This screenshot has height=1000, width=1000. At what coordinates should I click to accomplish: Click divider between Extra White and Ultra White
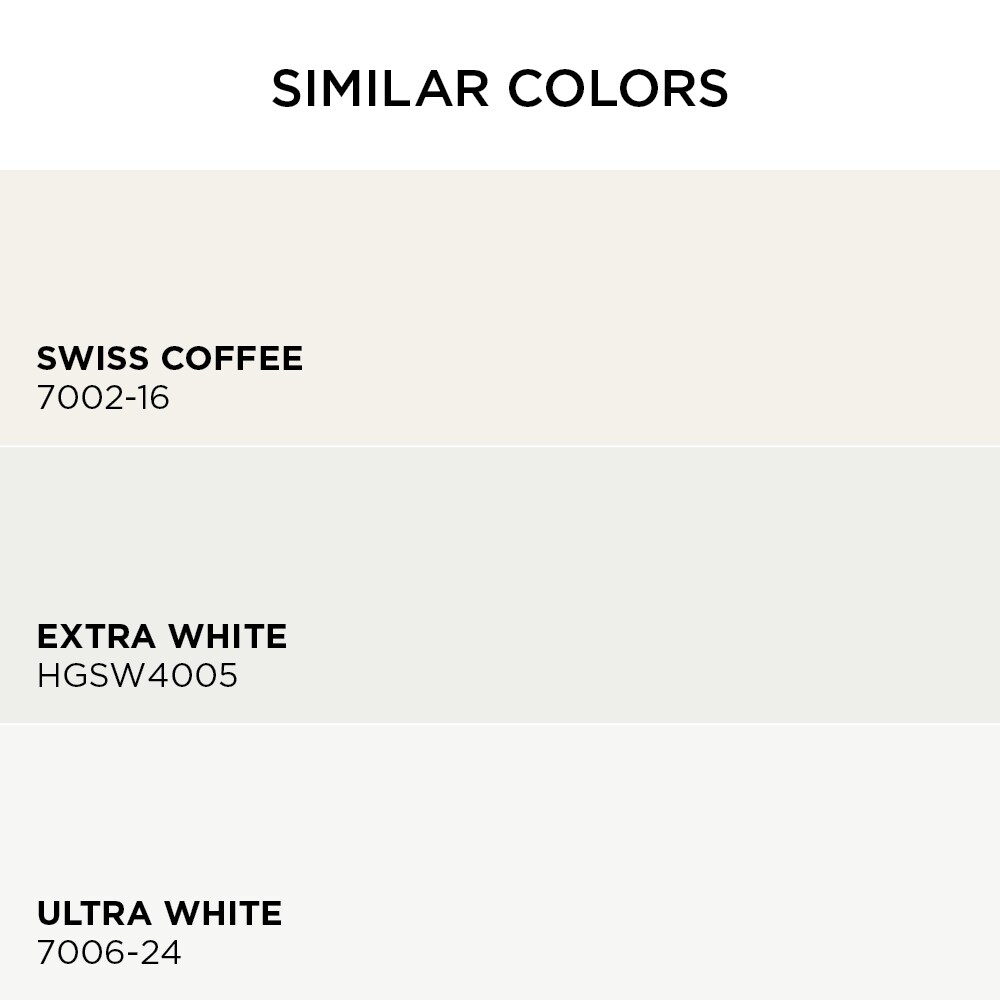point(500,724)
